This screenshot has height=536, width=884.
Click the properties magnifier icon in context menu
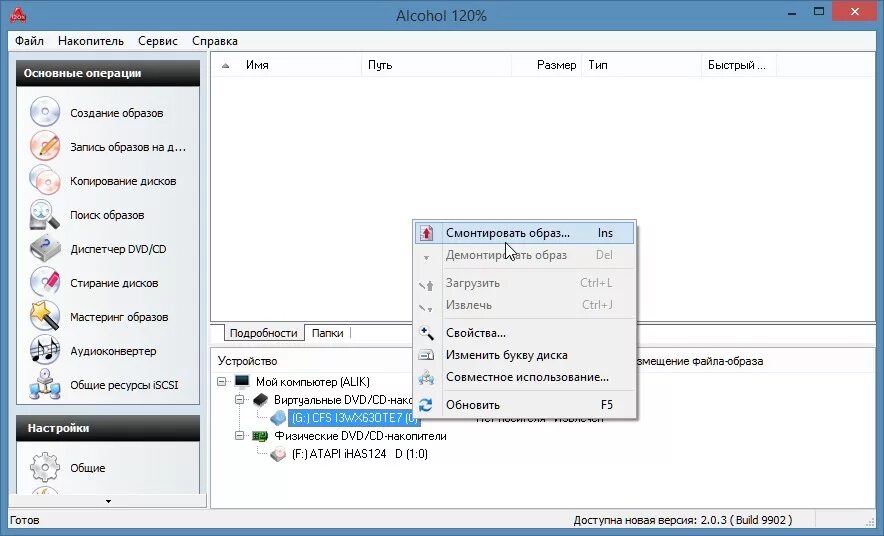click(x=427, y=333)
